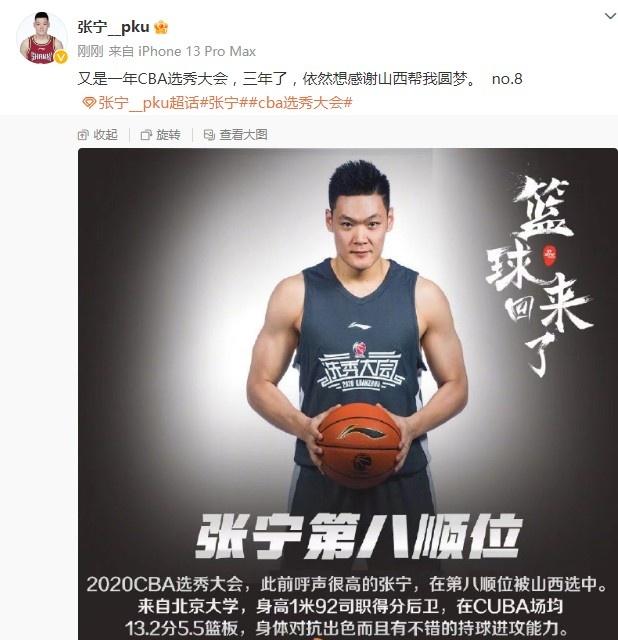
Task: Open the post options chevron menu
Action: coord(610,16)
